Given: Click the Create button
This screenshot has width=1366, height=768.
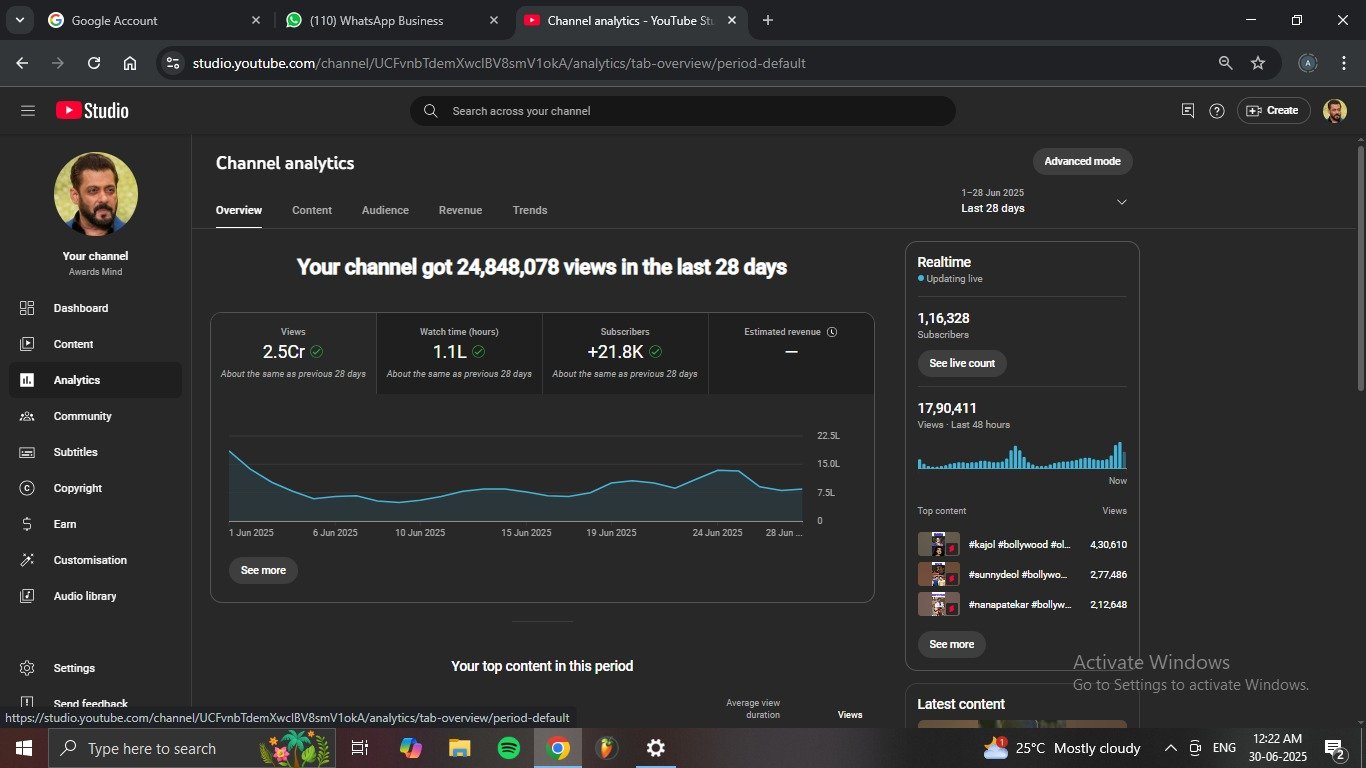Looking at the screenshot, I should (1273, 111).
